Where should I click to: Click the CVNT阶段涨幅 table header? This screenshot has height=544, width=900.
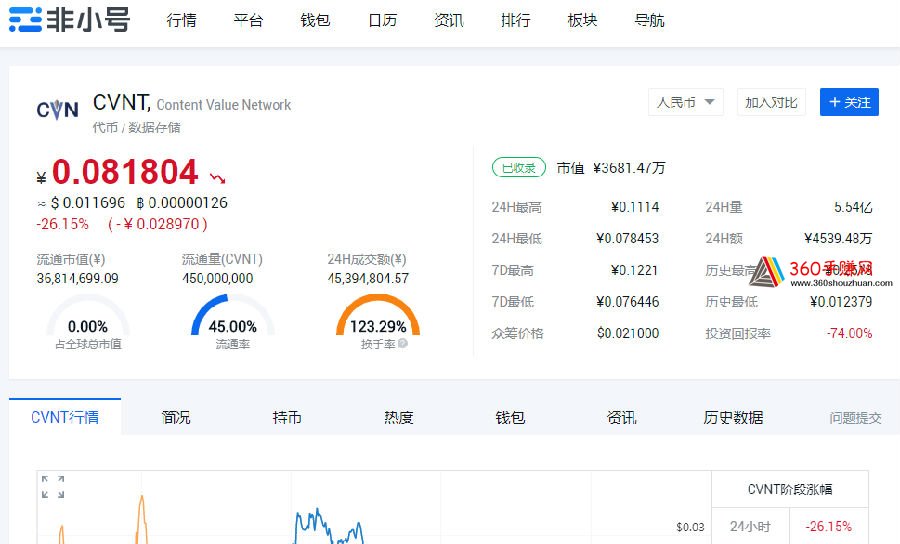[x=790, y=489]
